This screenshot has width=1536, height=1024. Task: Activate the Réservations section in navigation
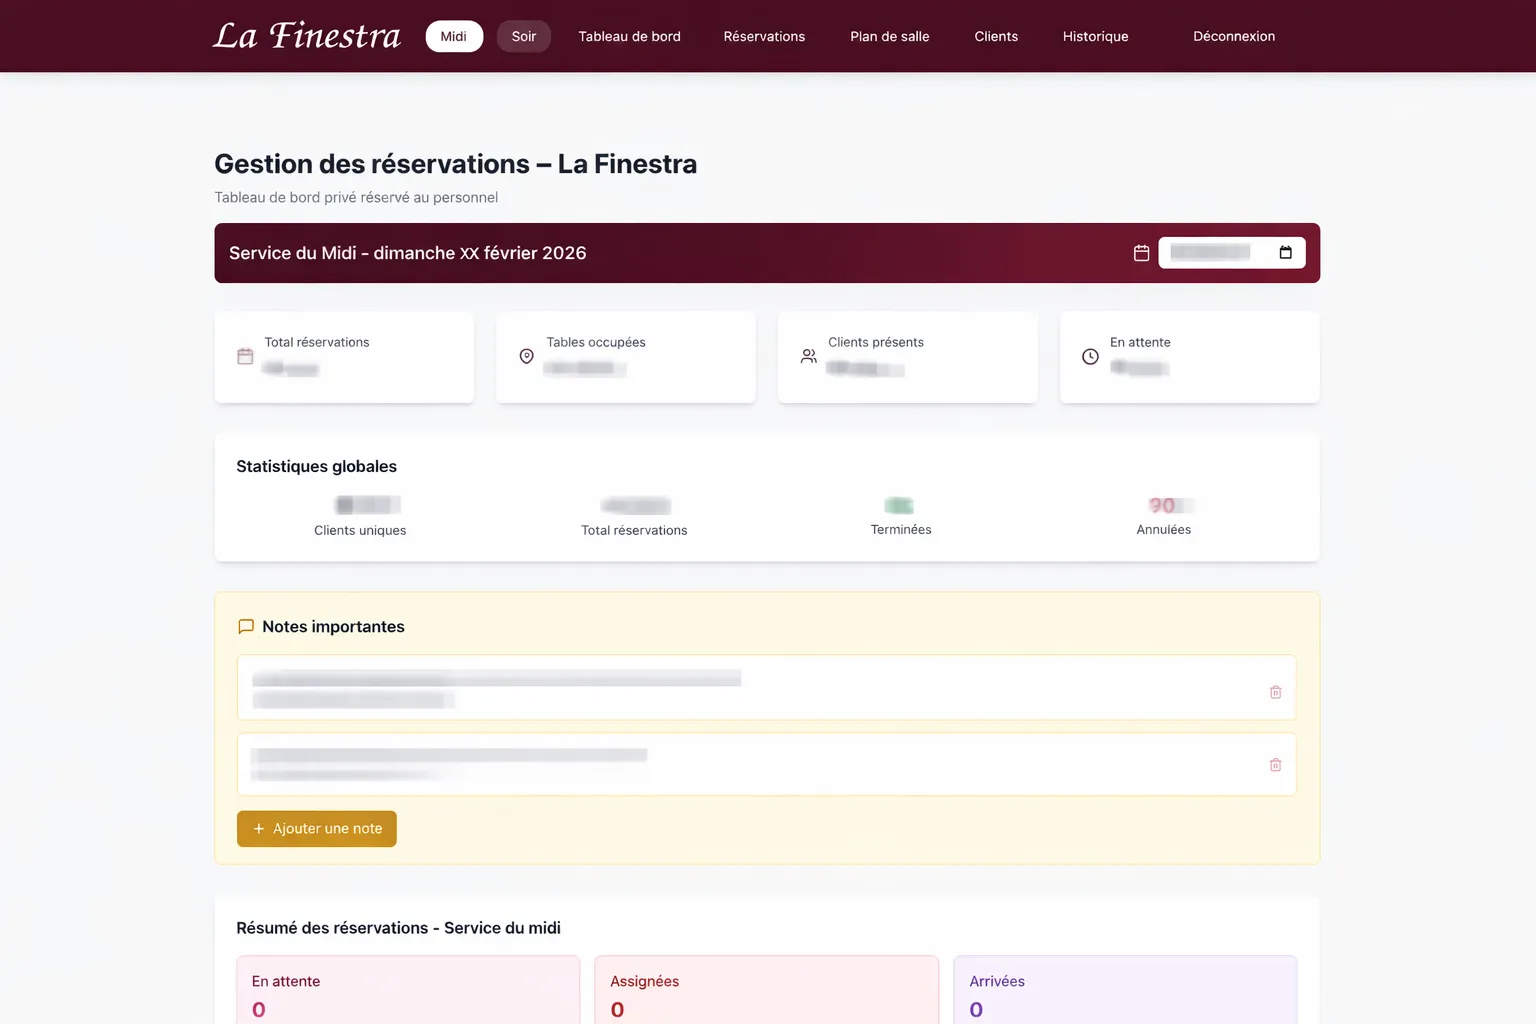click(764, 36)
